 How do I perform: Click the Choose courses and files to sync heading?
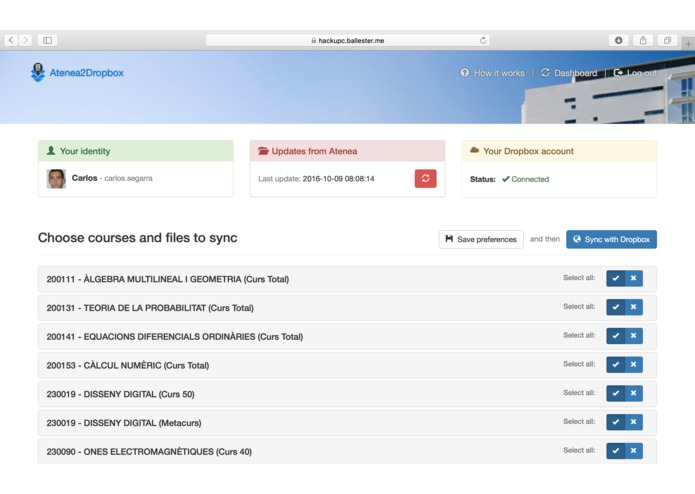point(137,238)
